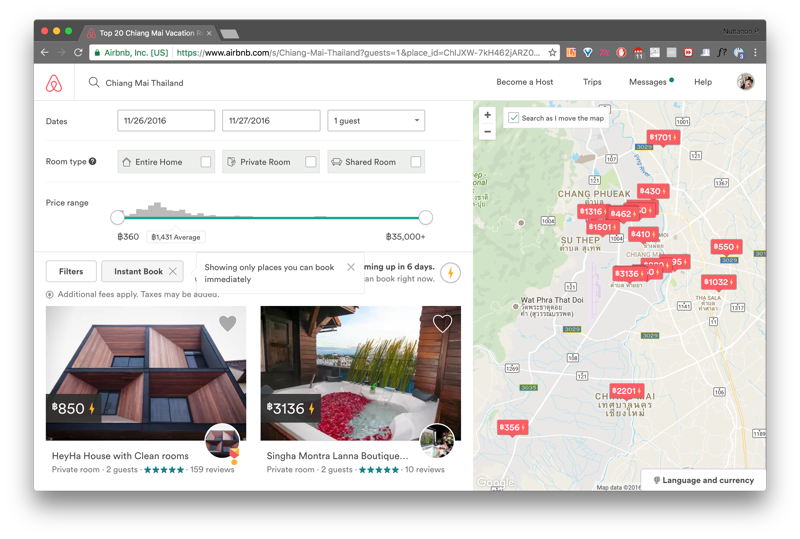Open Singha Montra Lanna Boutique listing
Image resolution: width=800 pixels, height=539 pixels.
337,455
